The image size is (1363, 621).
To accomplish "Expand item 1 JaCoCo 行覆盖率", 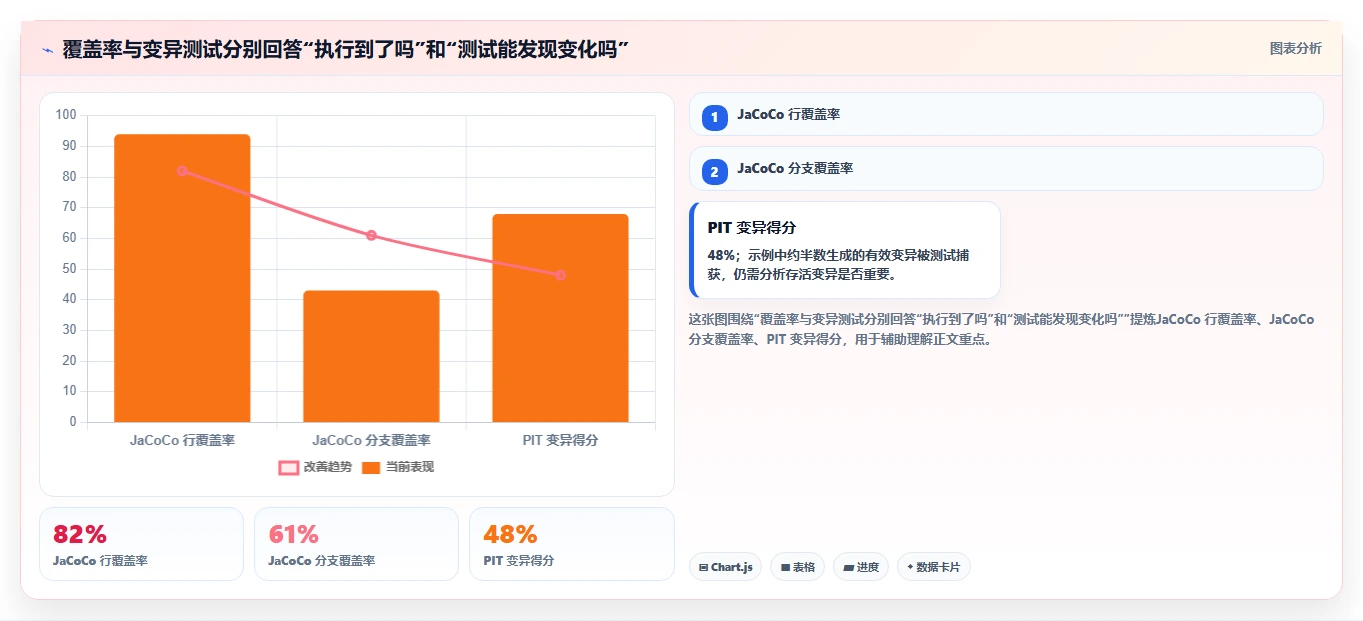I will 1006,114.
